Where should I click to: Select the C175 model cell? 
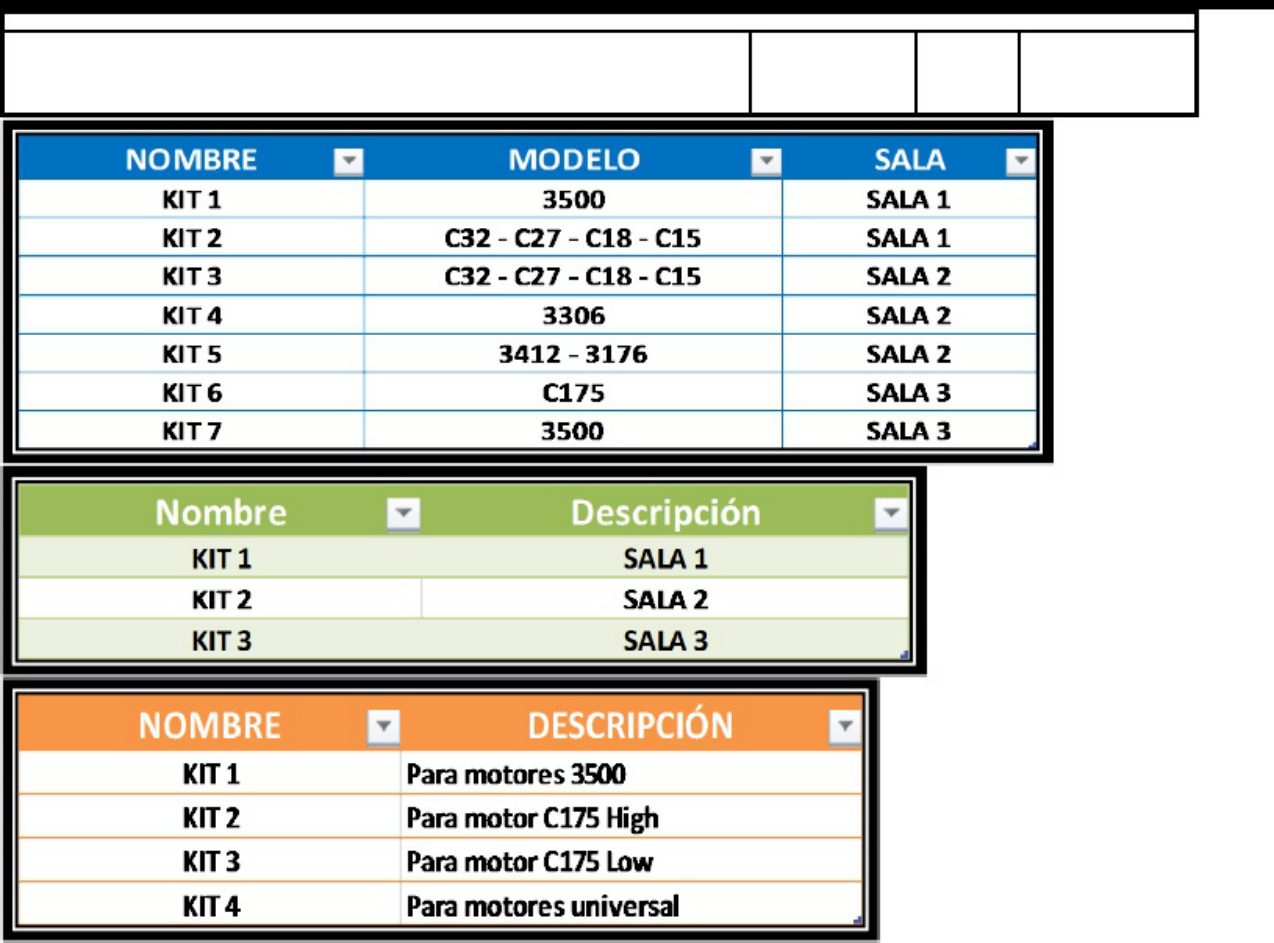(573, 393)
